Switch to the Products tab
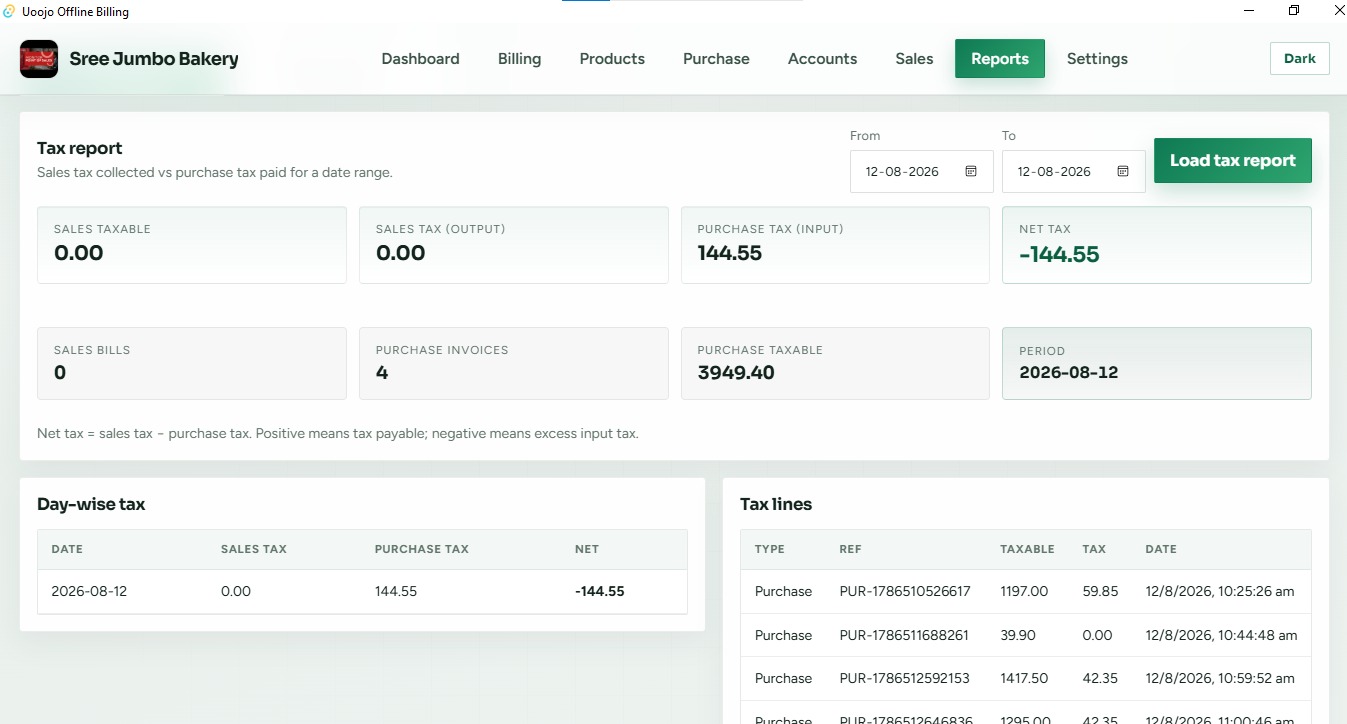Image resolution: width=1347 pixels, height=724 pixels. point(612,59)
